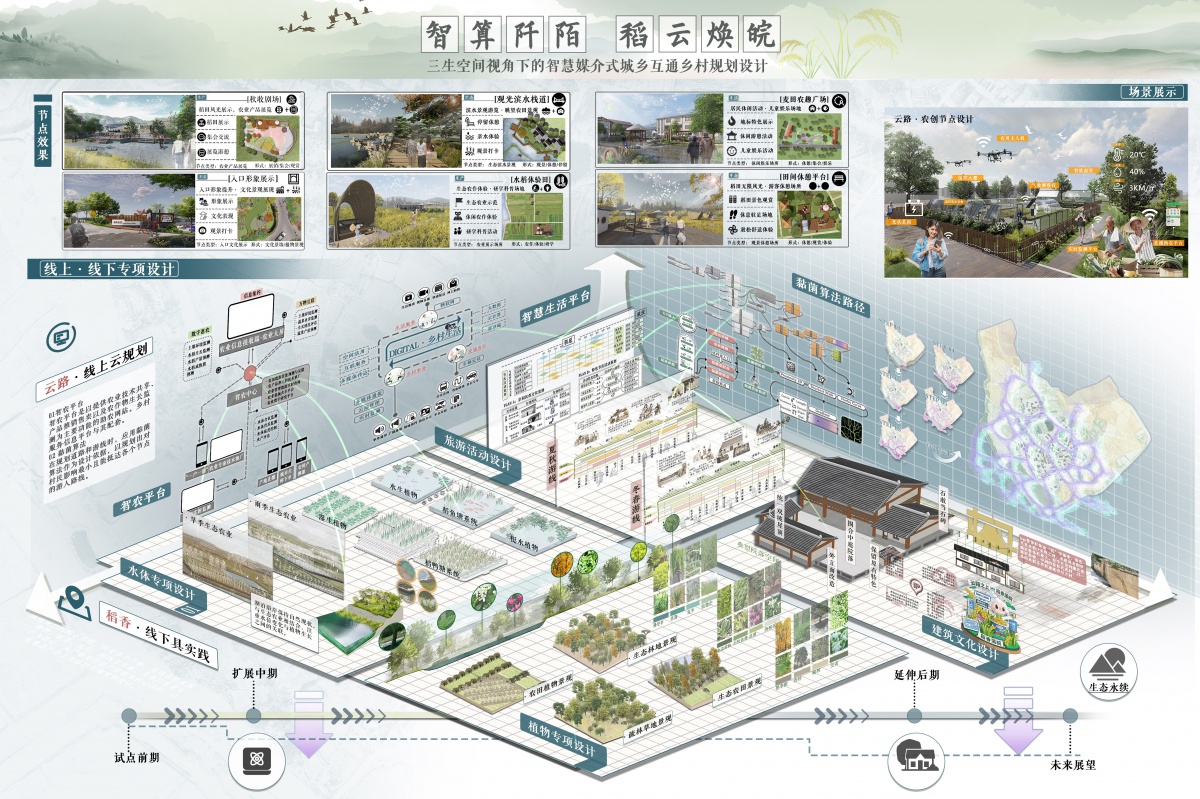
Task: Click the 试点前期 timeline node
Action: point(128,716)
